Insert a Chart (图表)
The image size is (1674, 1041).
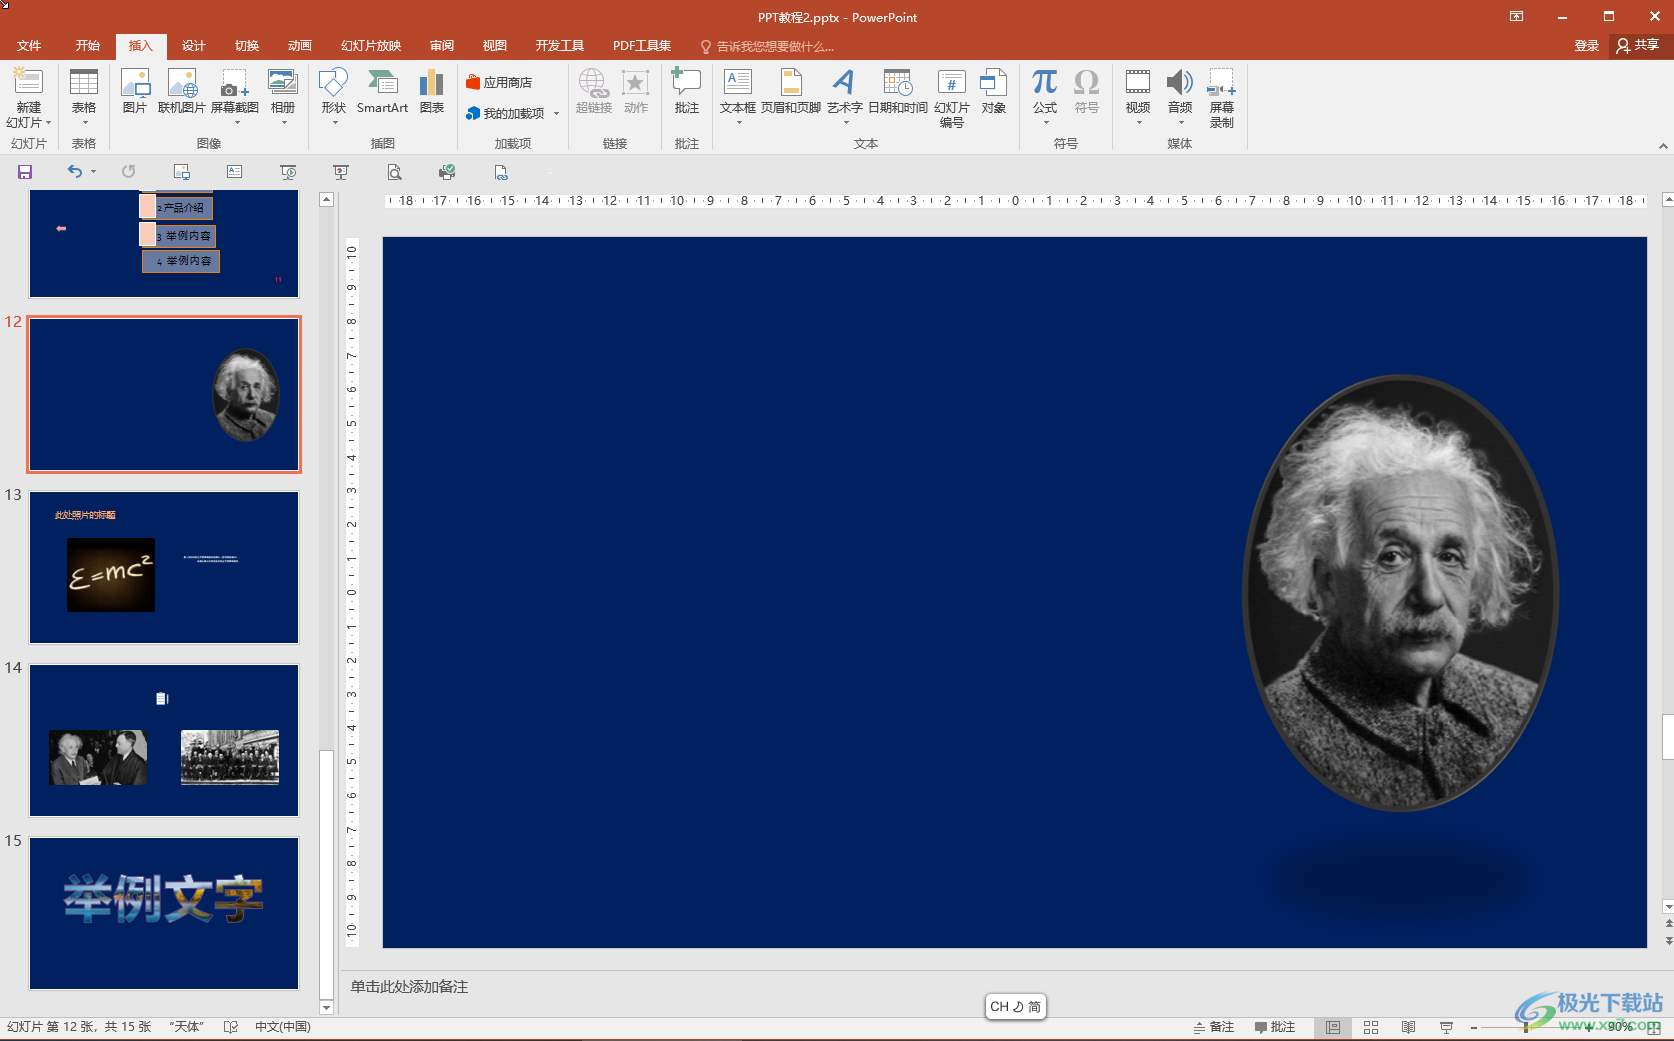point(432,90)
